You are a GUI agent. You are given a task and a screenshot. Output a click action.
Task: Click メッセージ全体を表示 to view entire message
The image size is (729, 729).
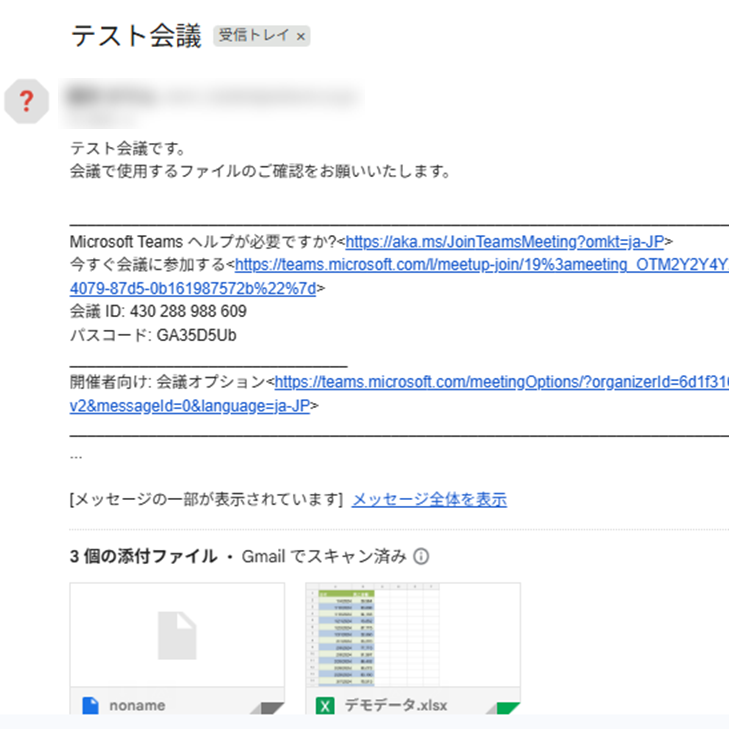point(429,500)
